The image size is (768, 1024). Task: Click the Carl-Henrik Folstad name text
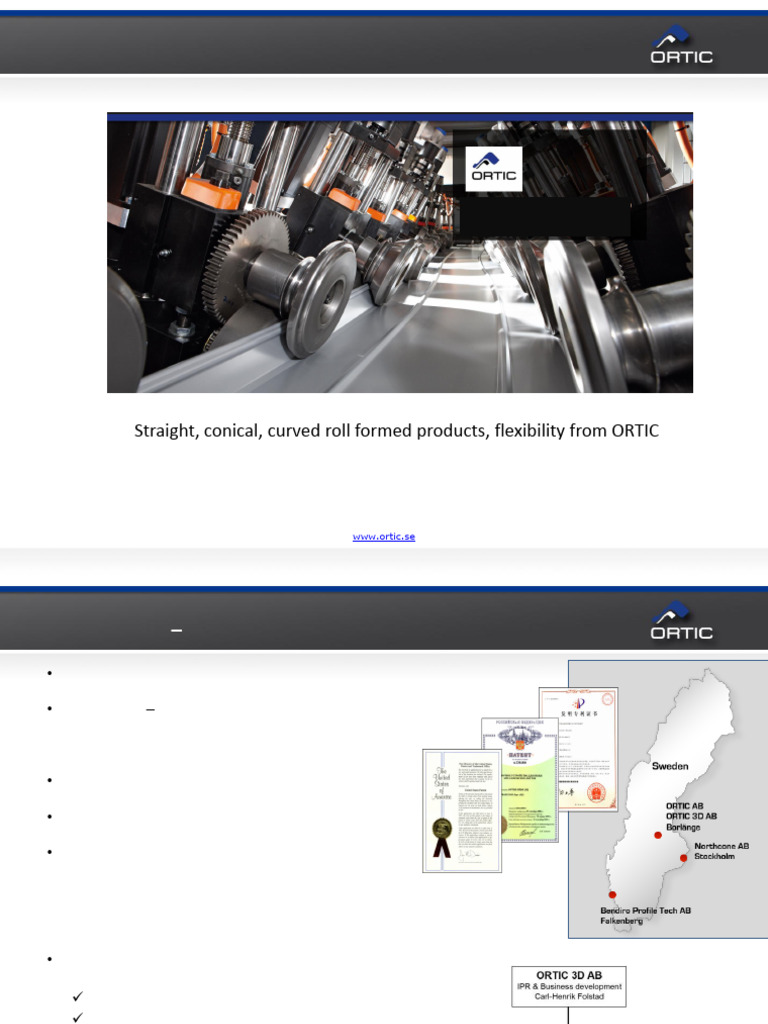tap(569, 997)
